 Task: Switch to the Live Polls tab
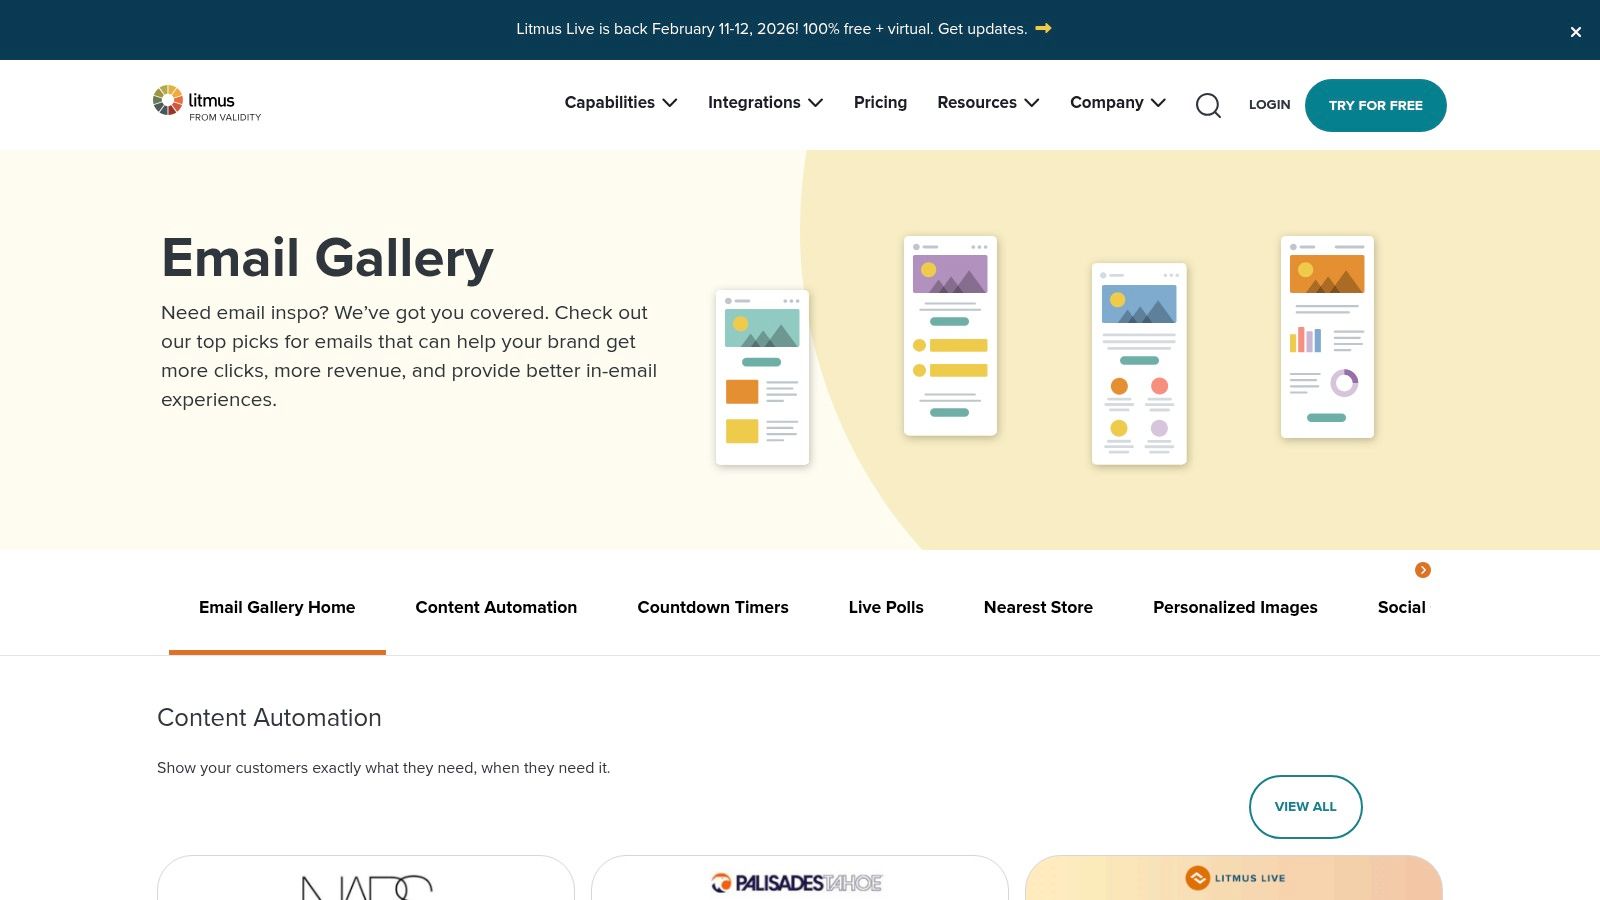(886, 607)
